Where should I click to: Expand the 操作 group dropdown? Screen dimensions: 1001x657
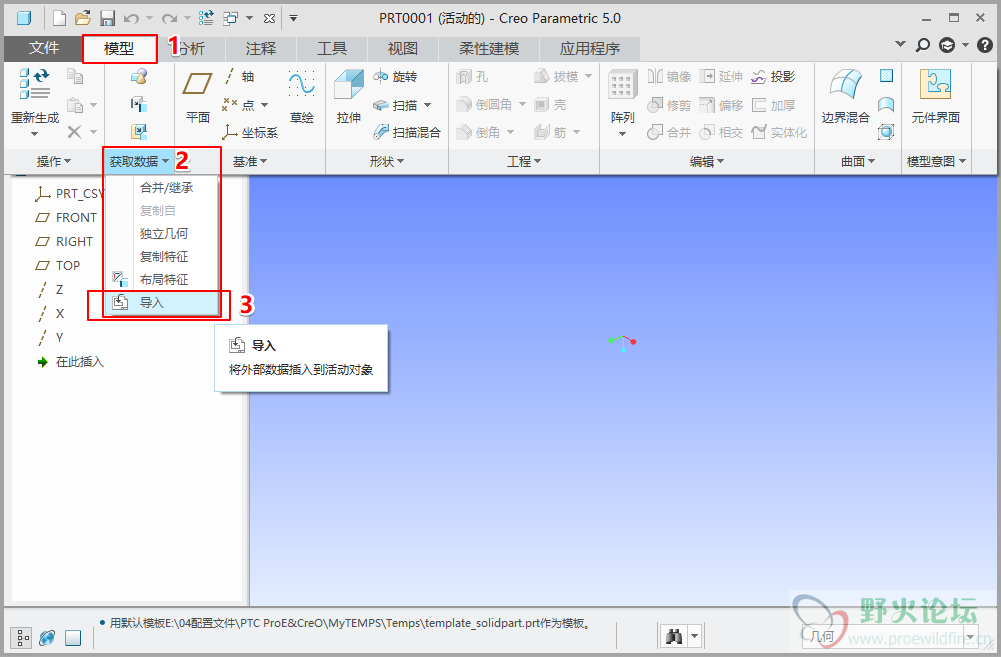pyautogui.click(x=54, y=162)
